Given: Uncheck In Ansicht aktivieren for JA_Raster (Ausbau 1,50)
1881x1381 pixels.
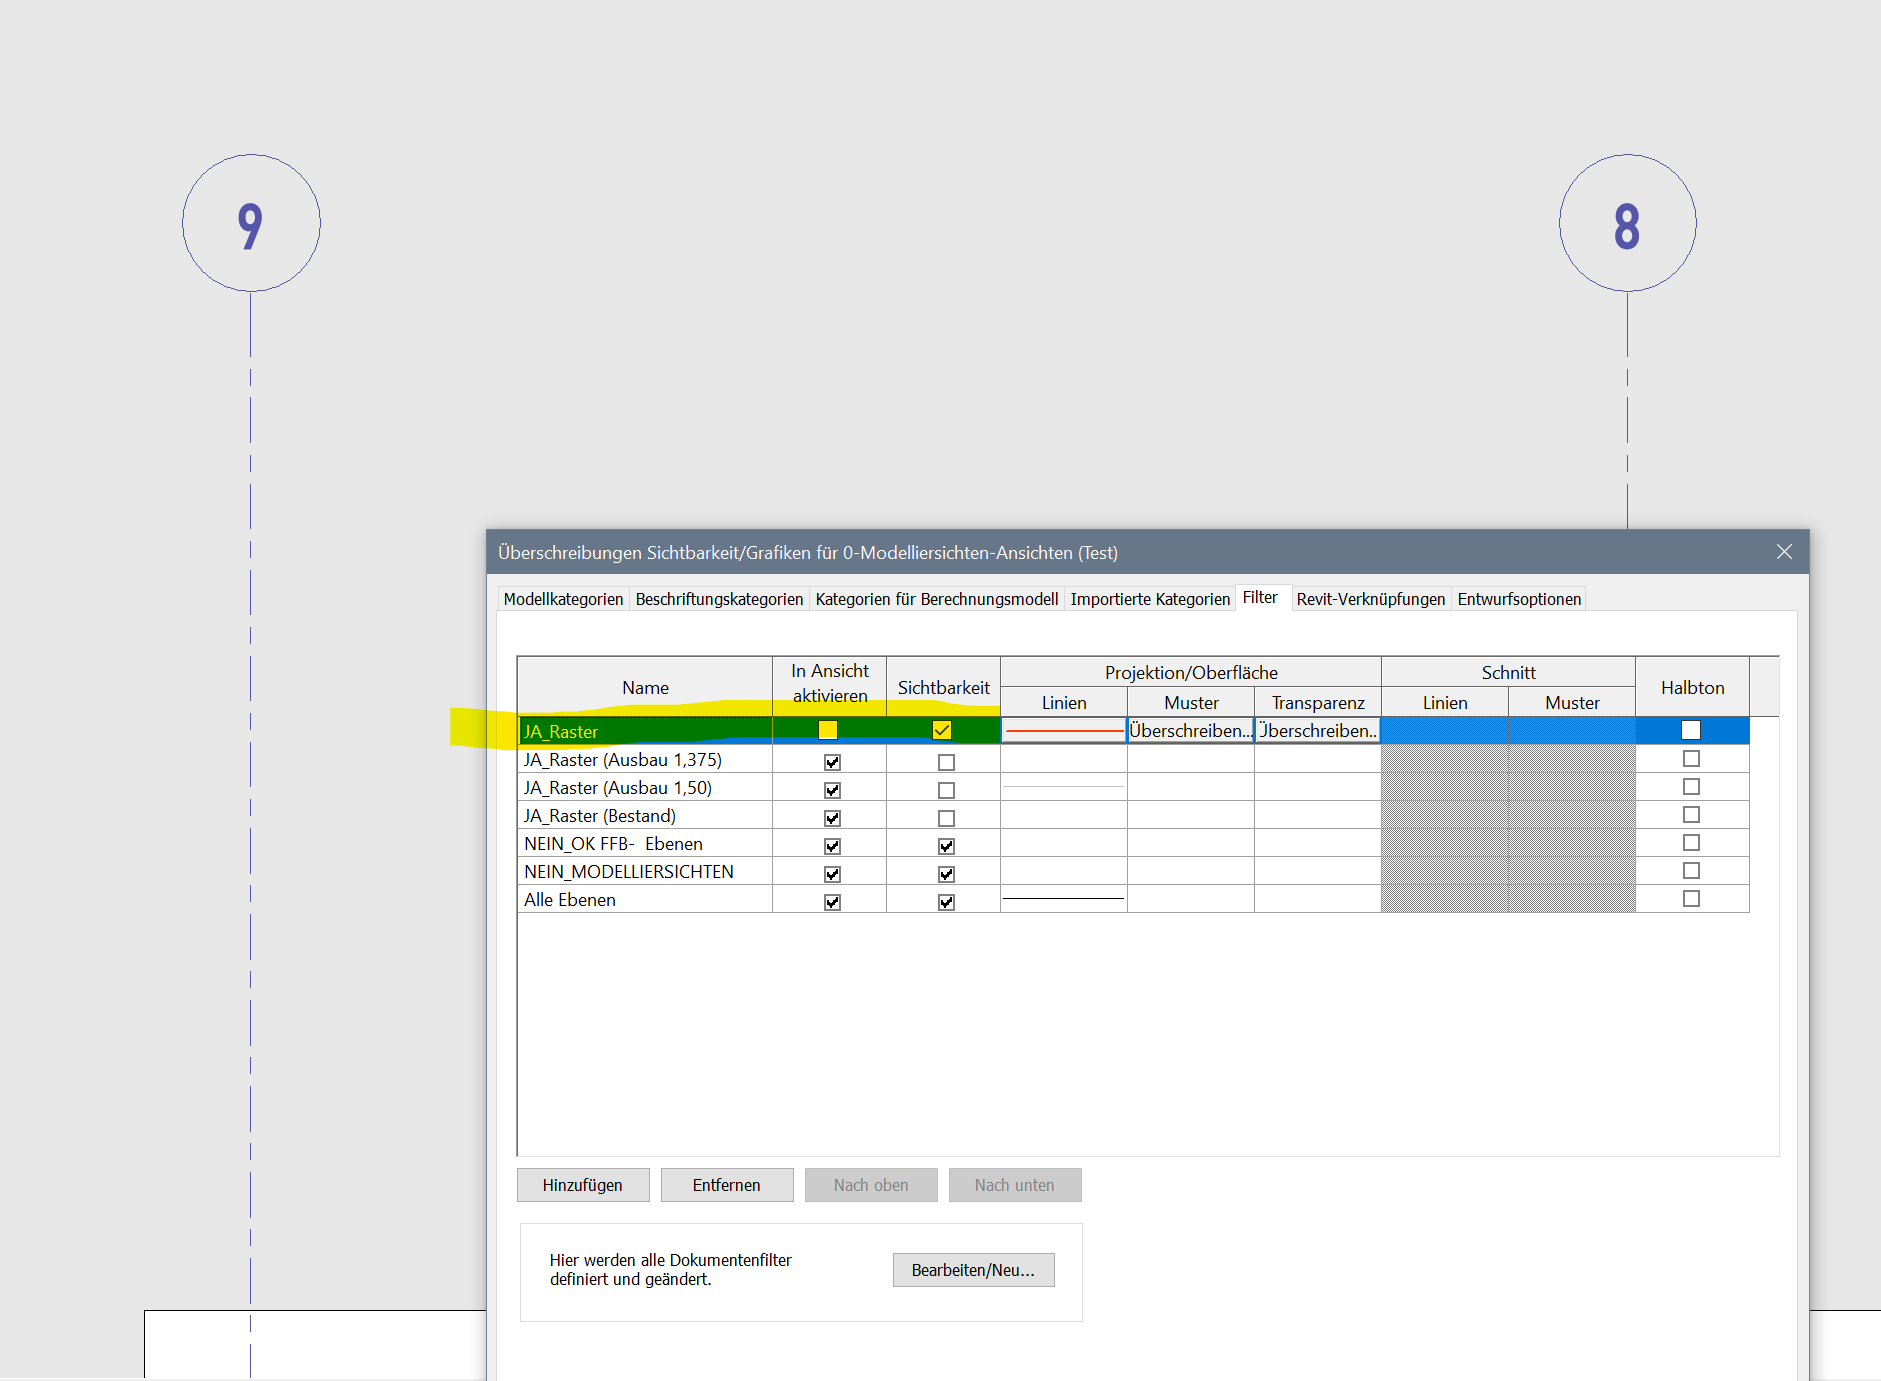Looking at the screenshot, I should coord(832,790).
